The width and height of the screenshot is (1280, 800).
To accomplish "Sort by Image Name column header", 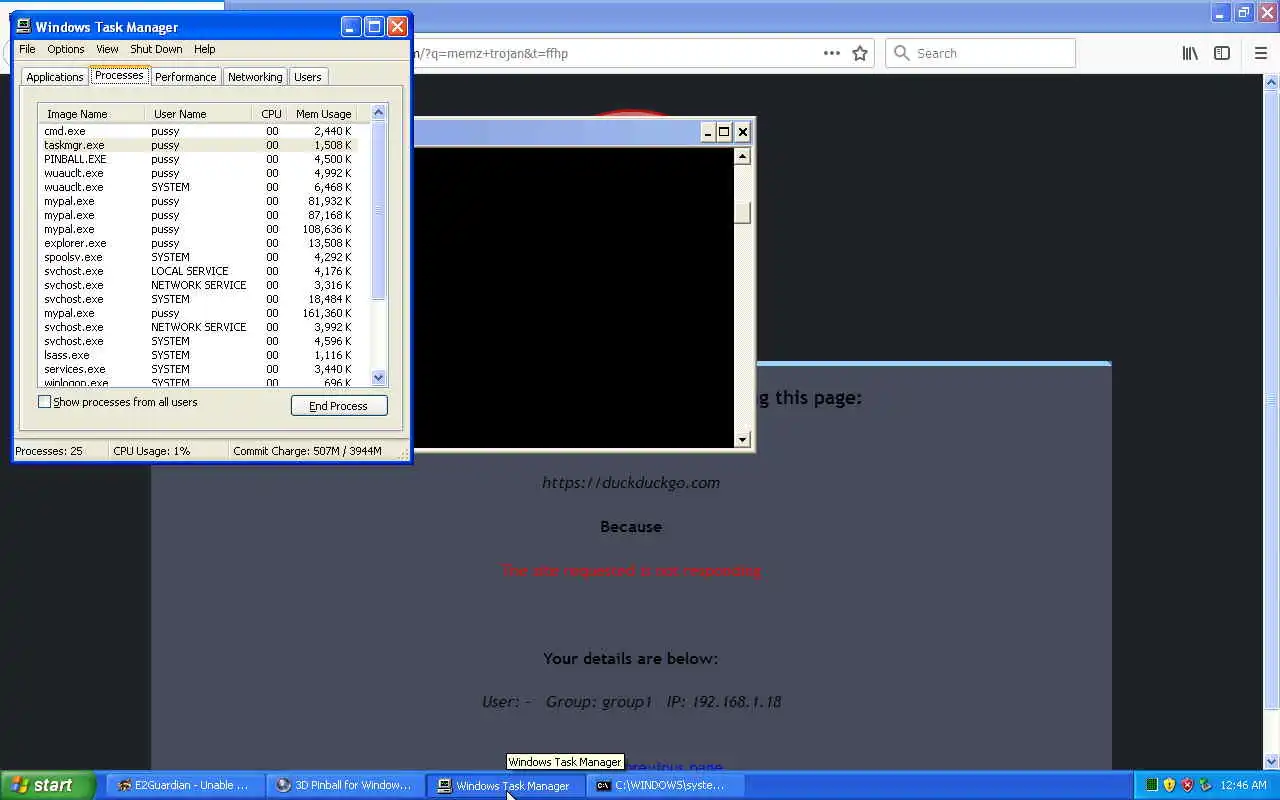I will [x=91, y=114].
